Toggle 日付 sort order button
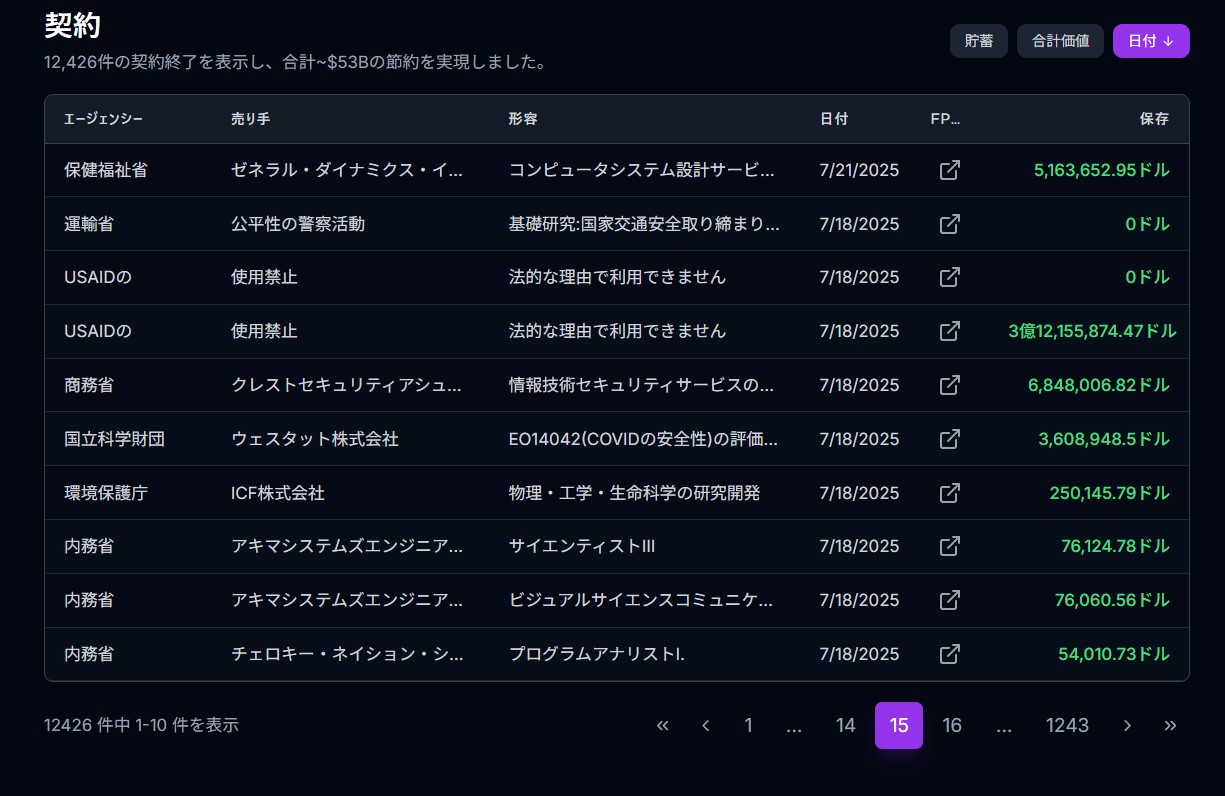The image size is (1225, 796). [1151, 41]
